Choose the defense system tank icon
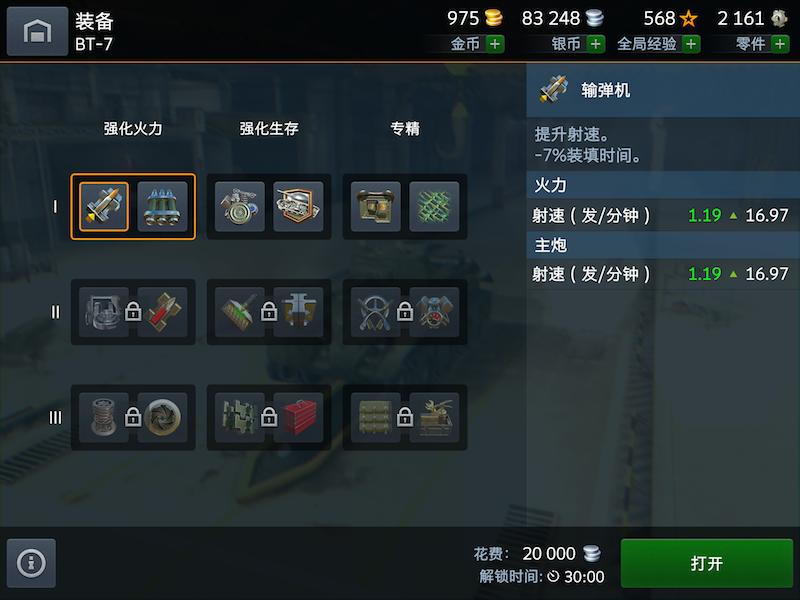The height and width of the screenshot is (600, 800). click(298, 207)
